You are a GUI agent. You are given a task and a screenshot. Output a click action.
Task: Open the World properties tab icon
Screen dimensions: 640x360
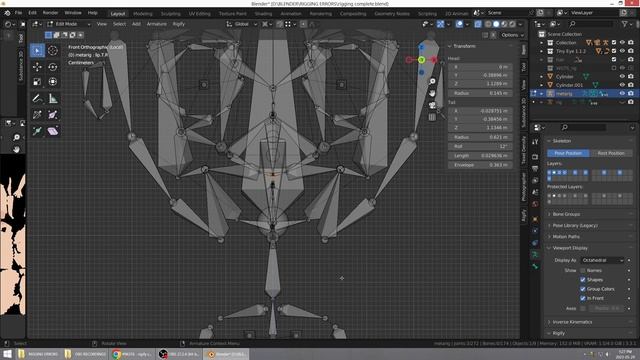[x=535, y=204]
